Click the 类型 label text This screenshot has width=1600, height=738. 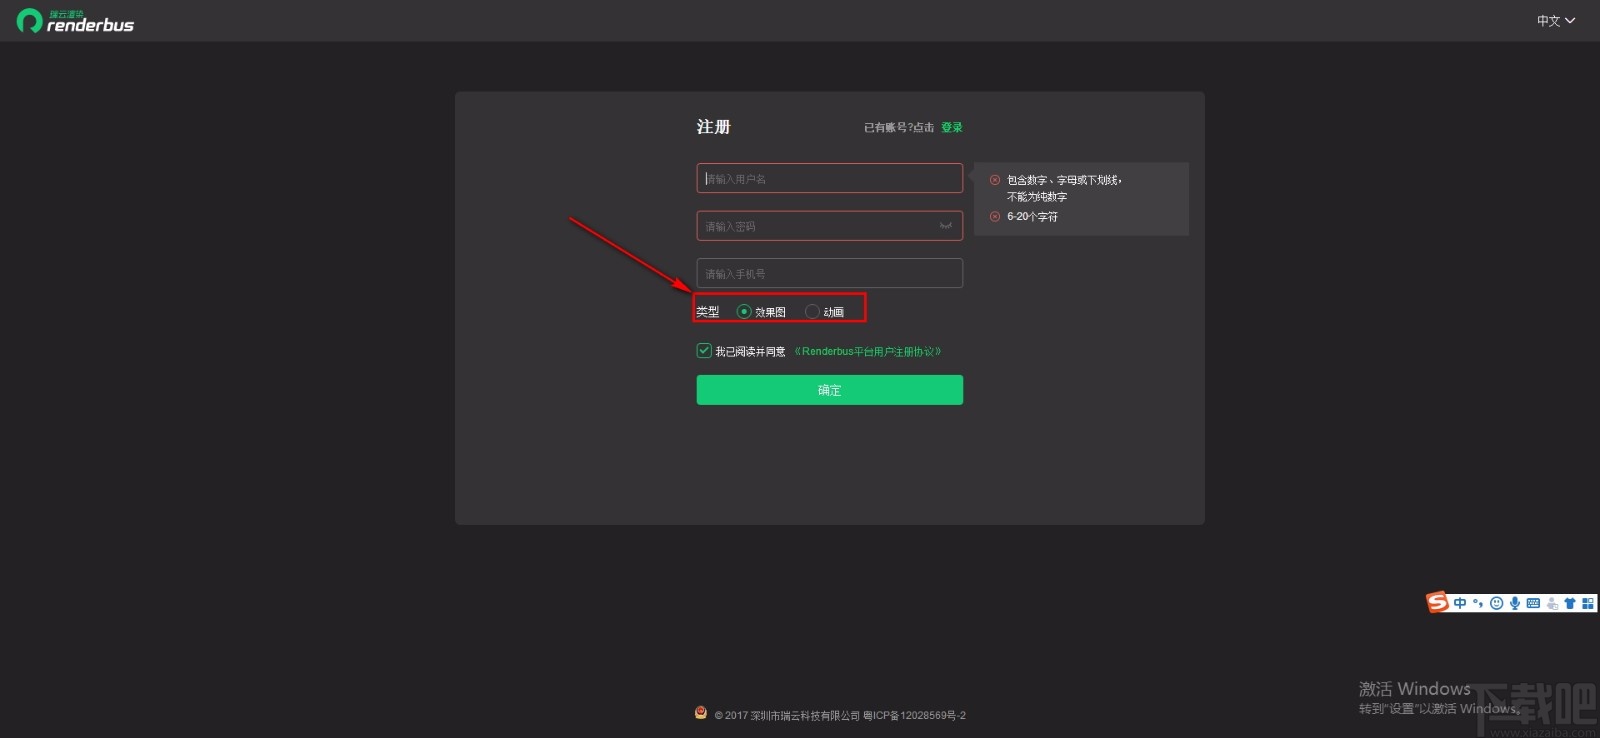coord(708,312)
